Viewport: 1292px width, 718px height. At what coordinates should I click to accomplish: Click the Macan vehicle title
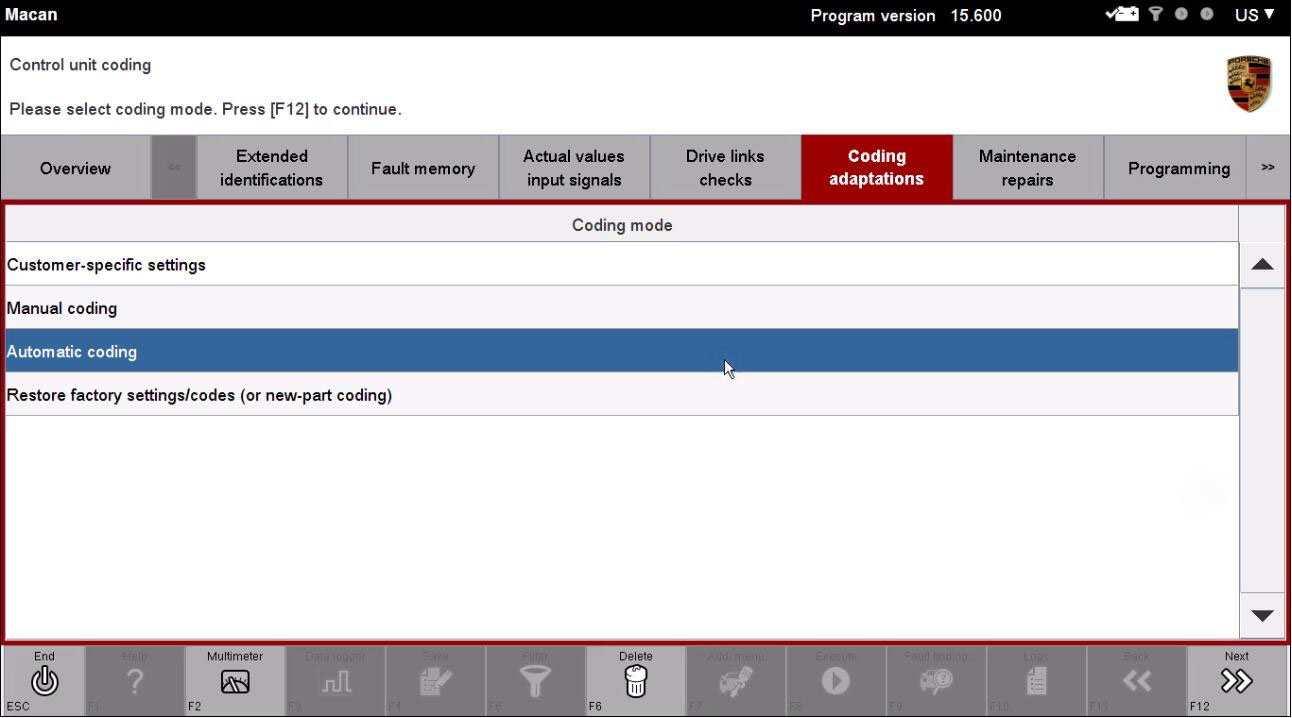coord(31,14)
